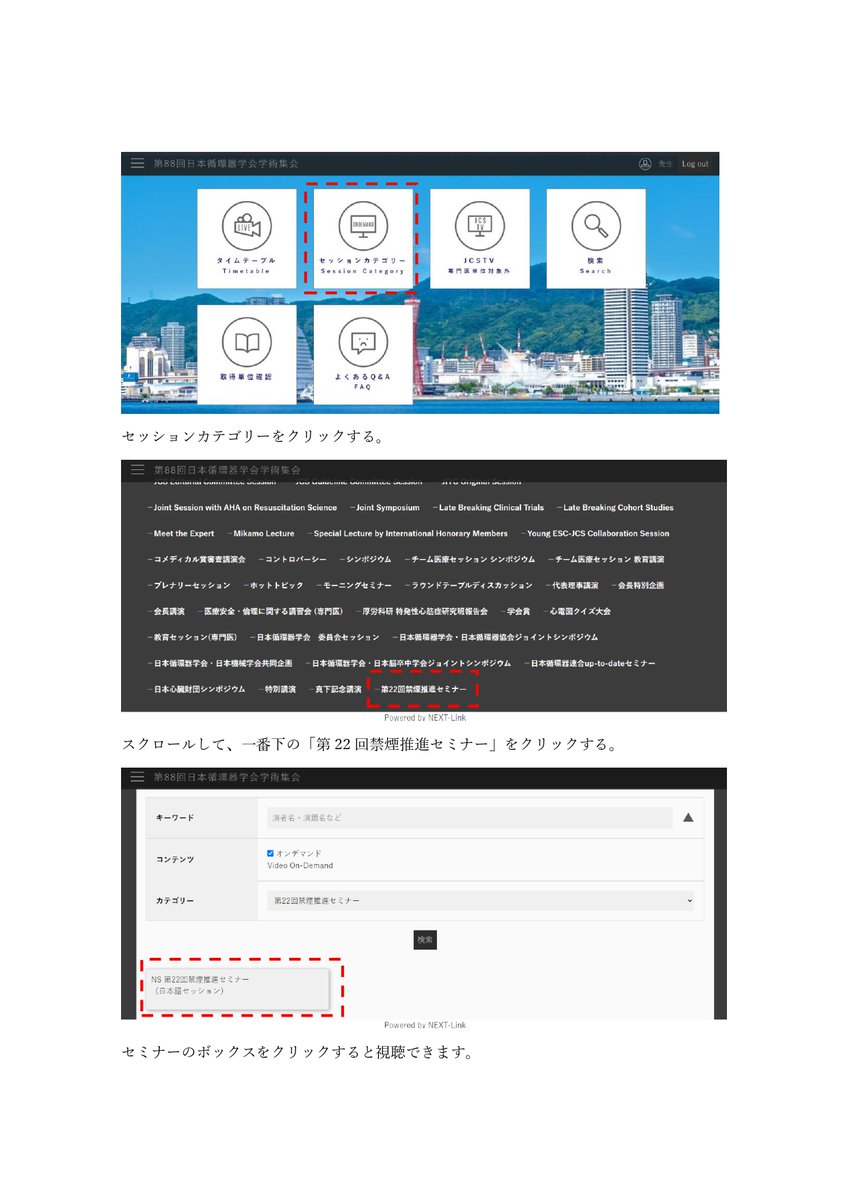Open the Session Category on-demand tile

click(x=362, y=239)
